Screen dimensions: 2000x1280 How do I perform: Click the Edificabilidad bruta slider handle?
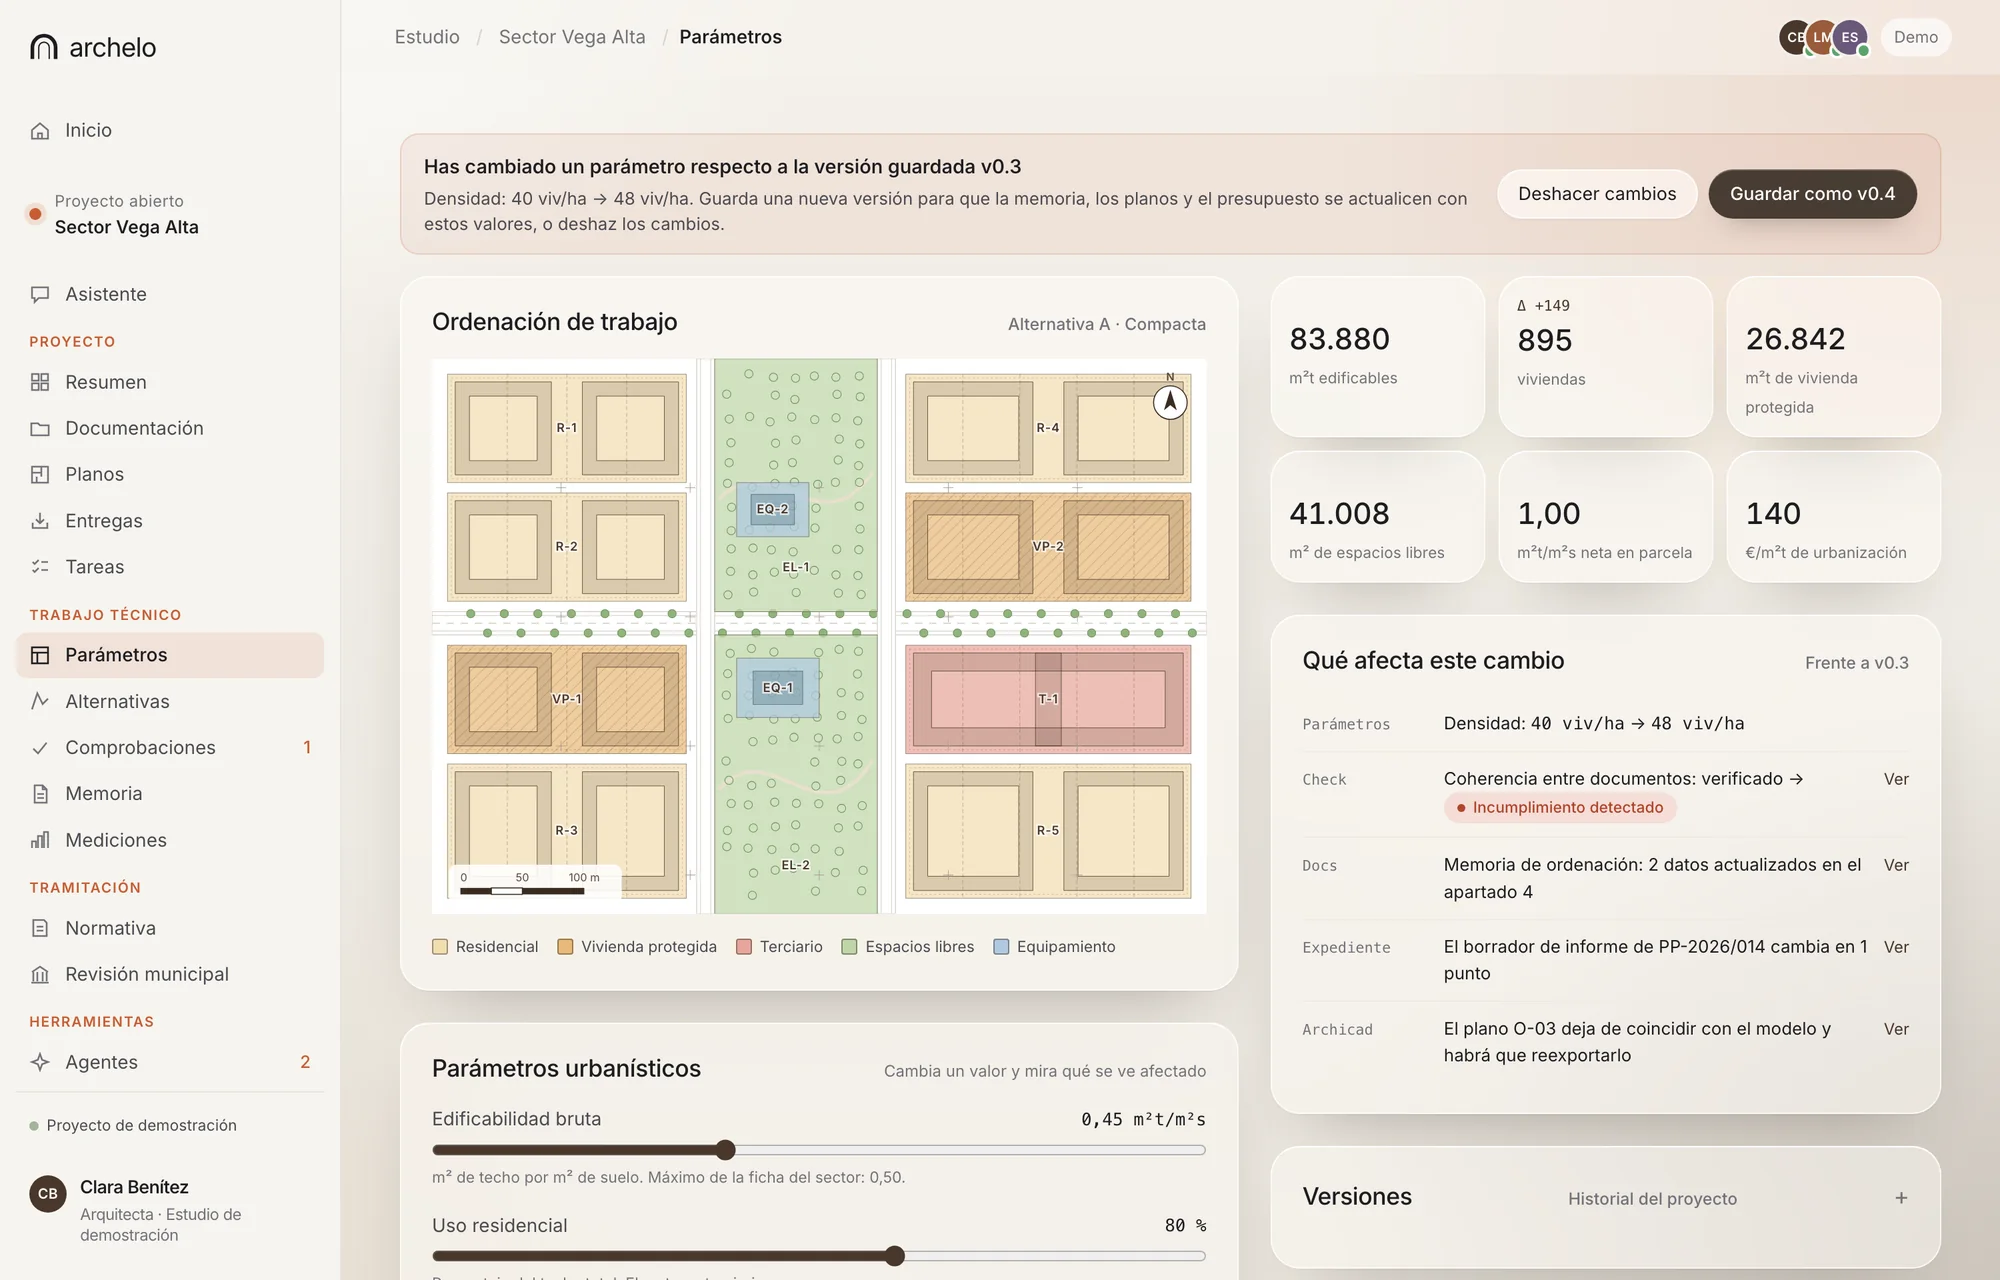(x=726, y=1150)
